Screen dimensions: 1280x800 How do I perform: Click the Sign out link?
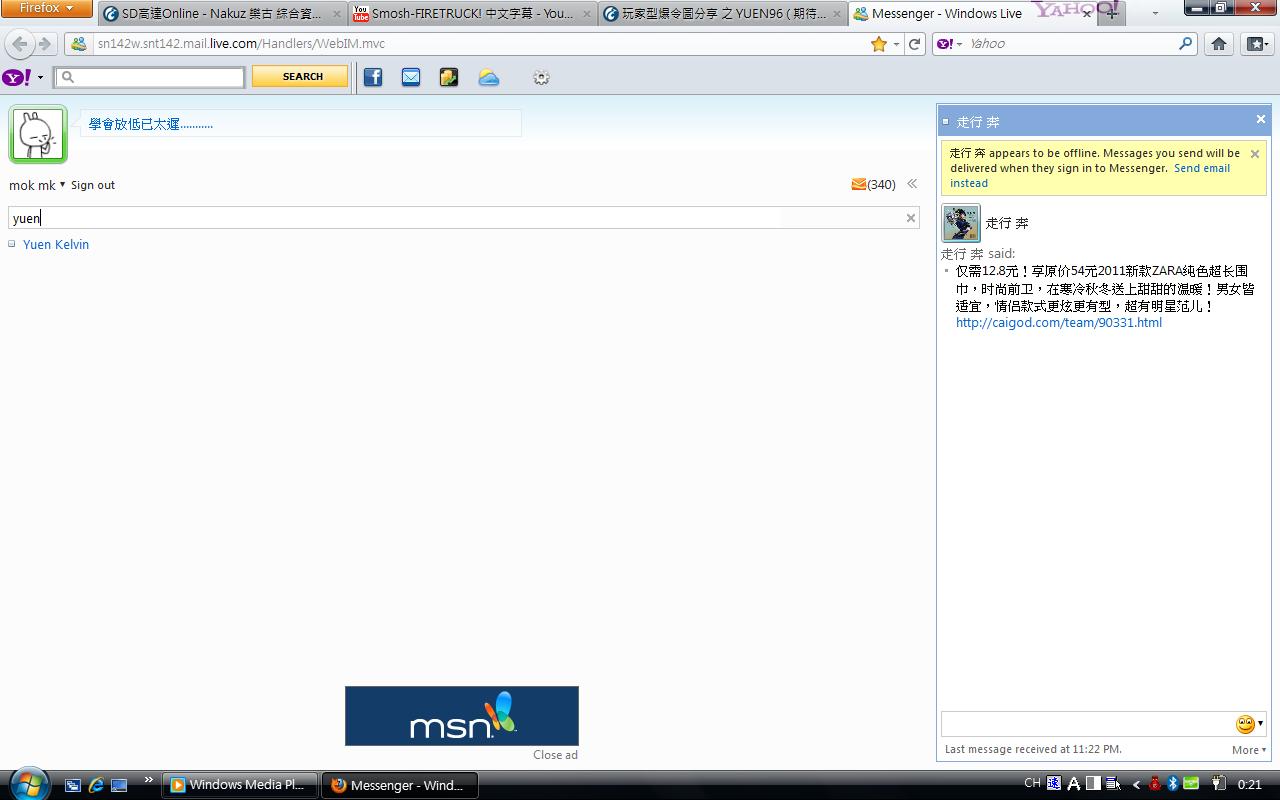point(93,185)
